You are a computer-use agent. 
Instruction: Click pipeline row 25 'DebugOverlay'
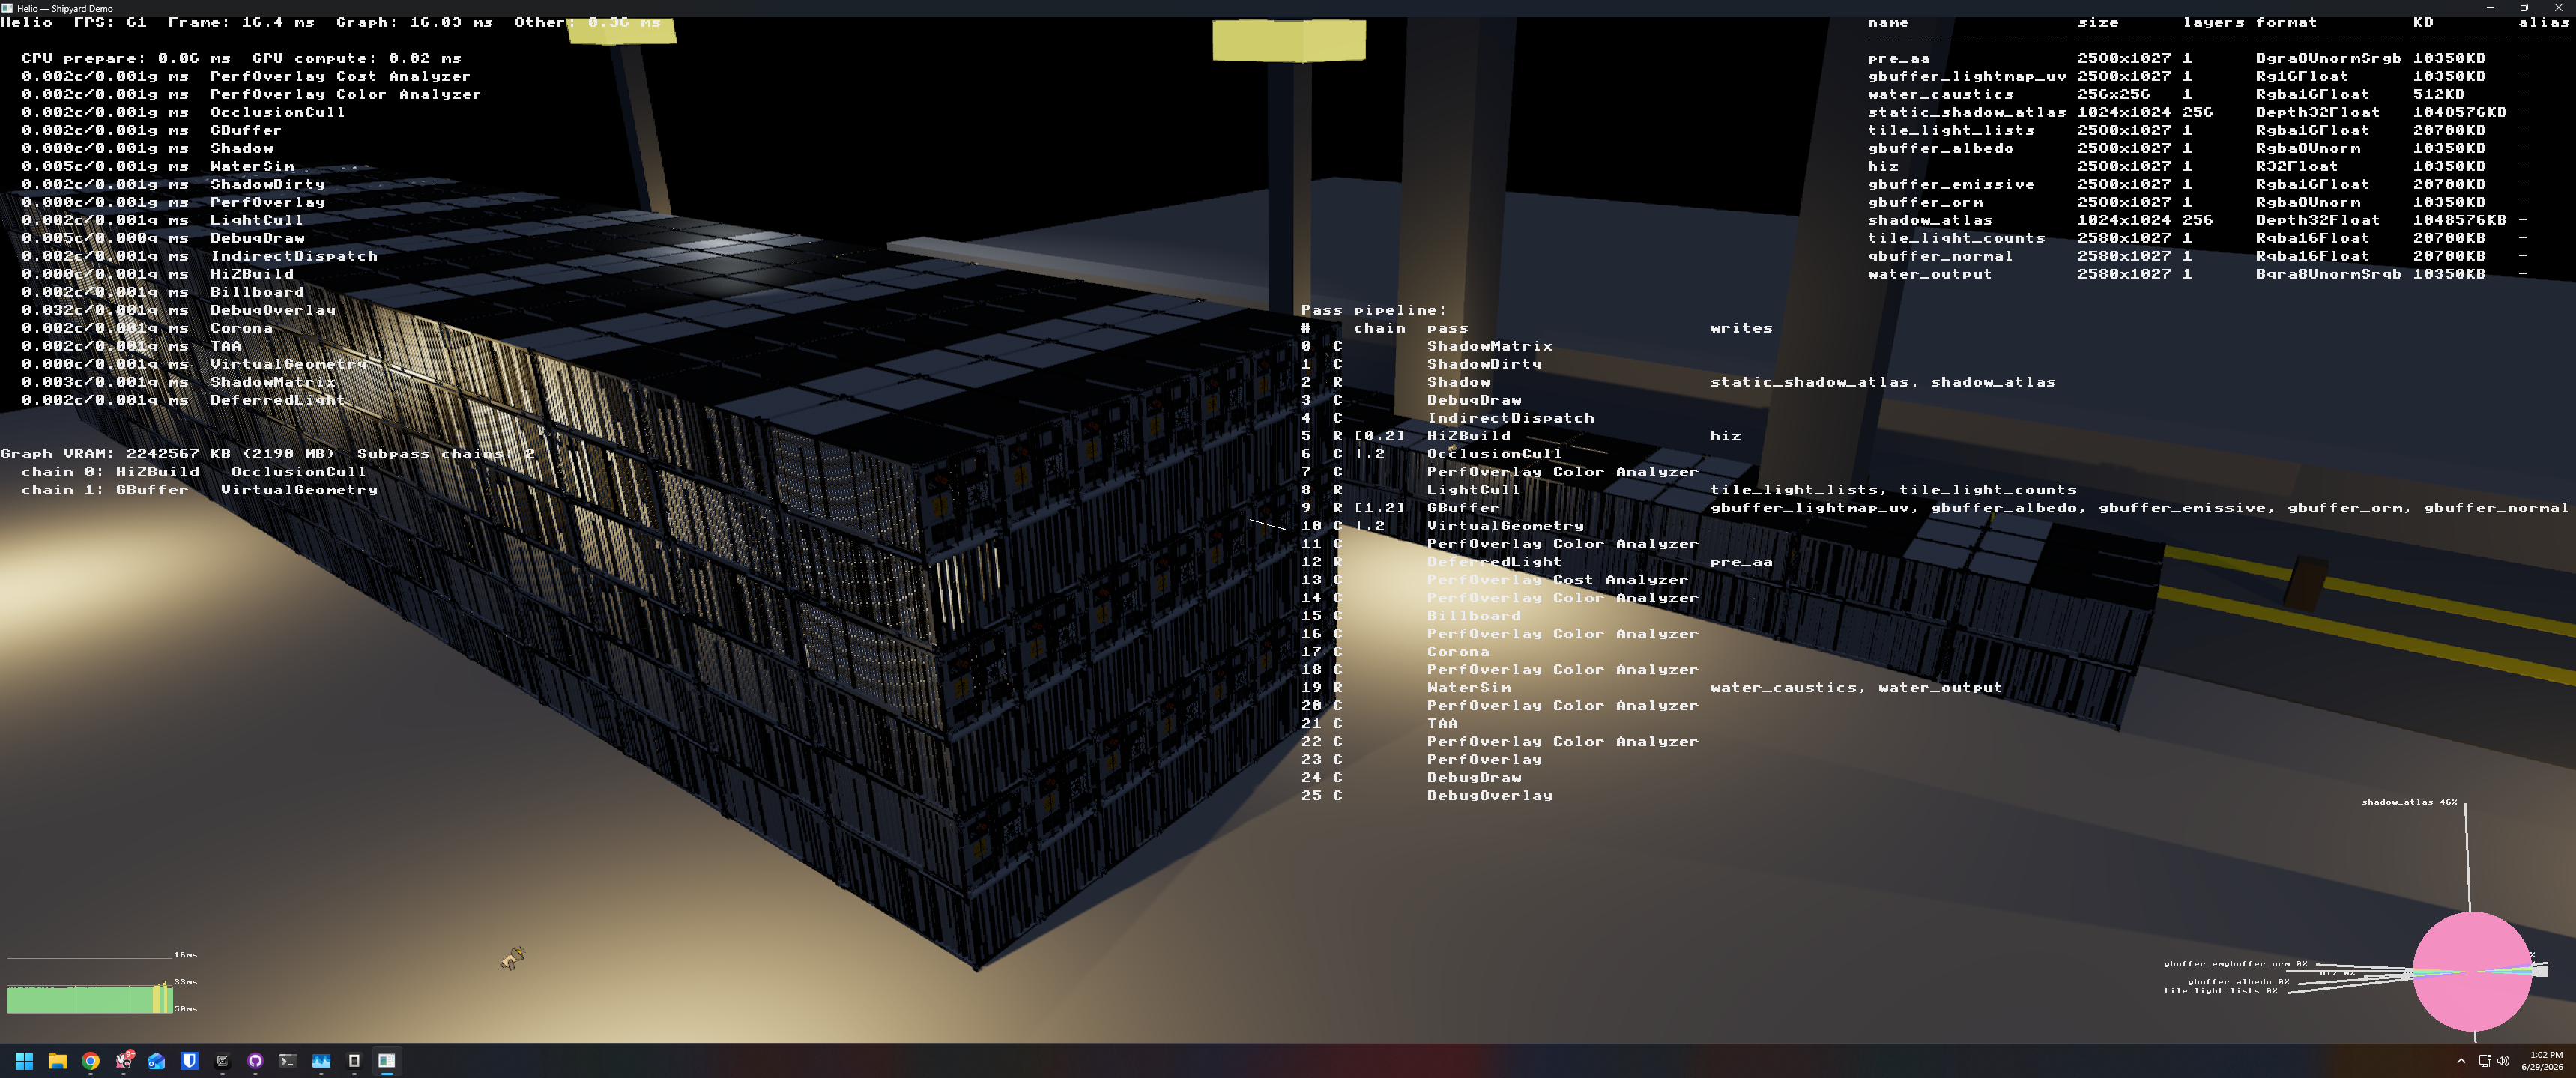1427,796
